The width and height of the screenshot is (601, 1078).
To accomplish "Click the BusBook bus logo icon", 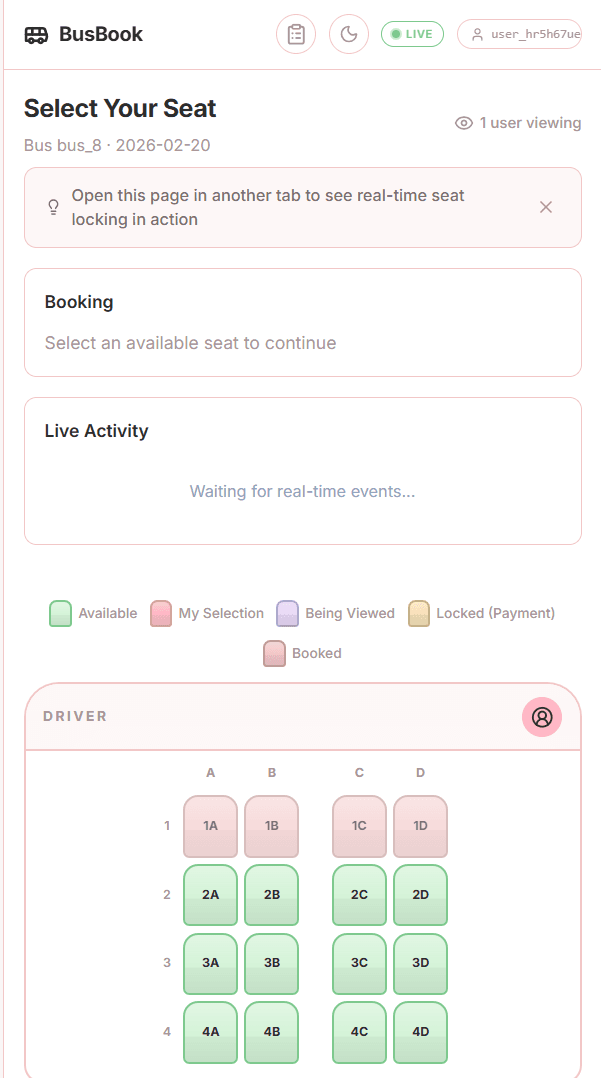I will coord(36,34).
